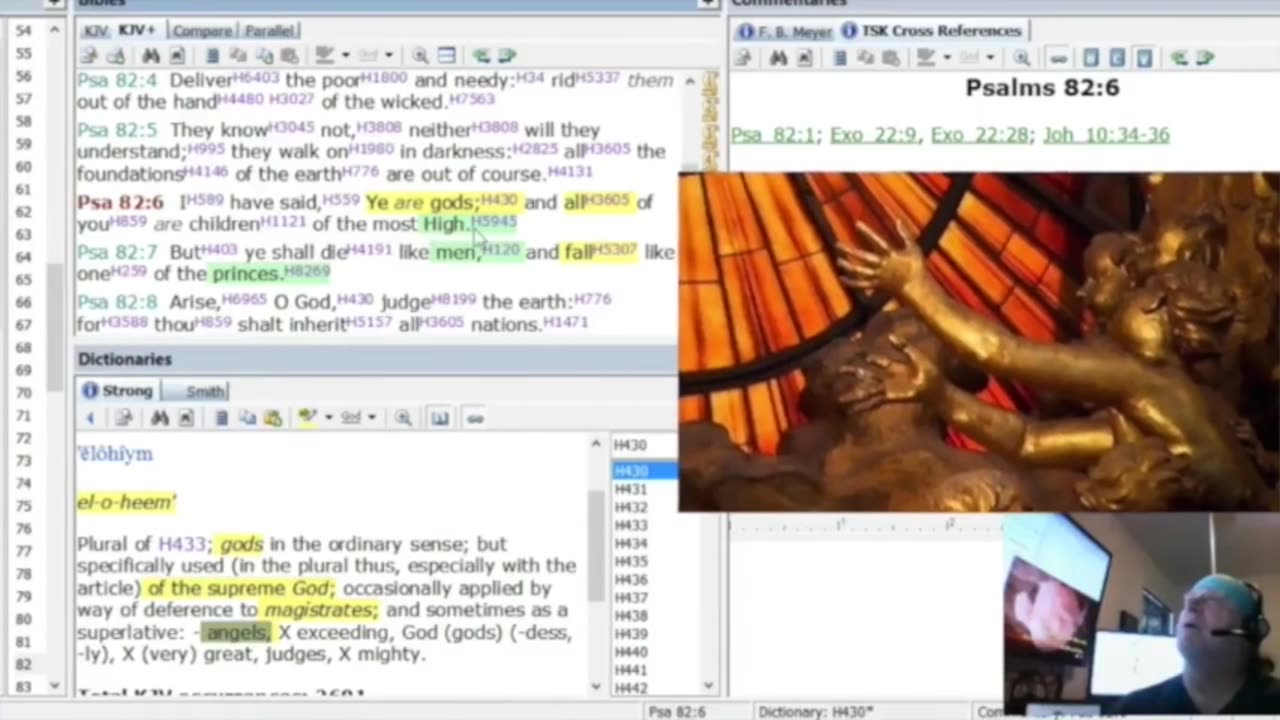Open the zoom magnifier in Commentaries toolbar
Viewport: 1280px width, 720px height.
coord(1021,58)
